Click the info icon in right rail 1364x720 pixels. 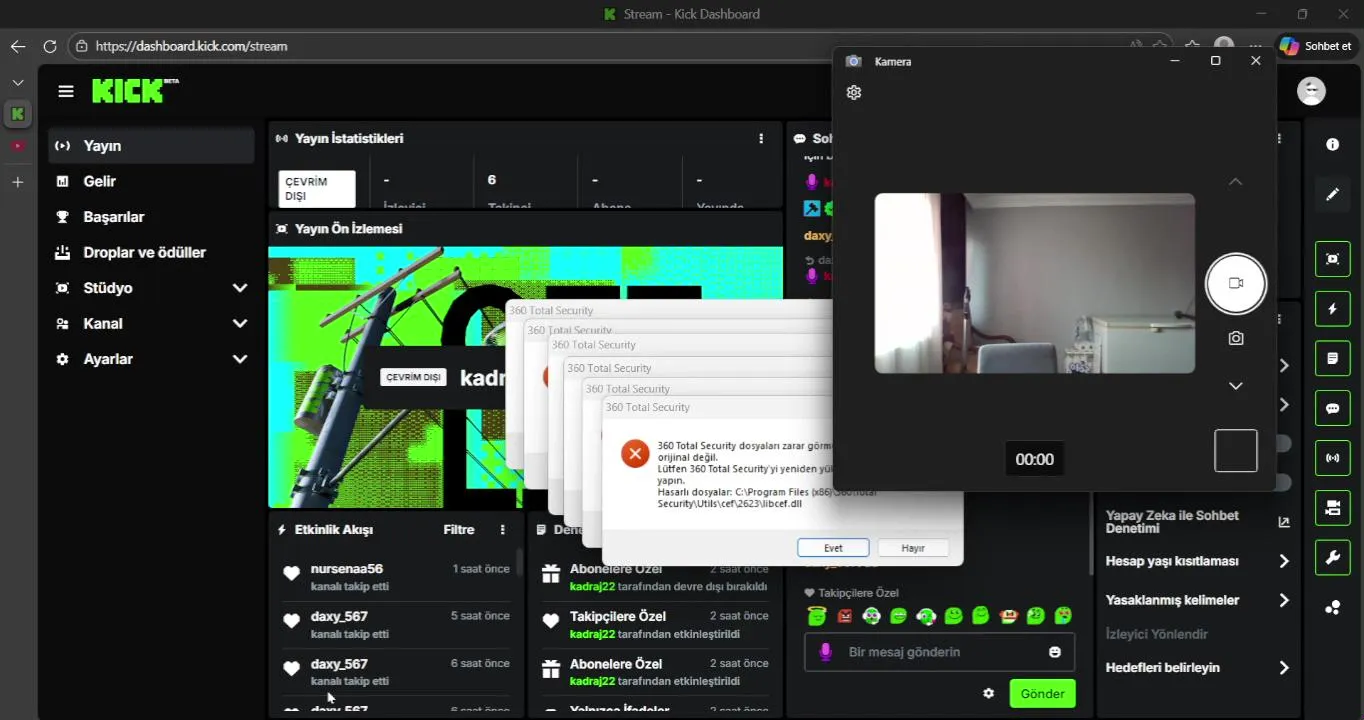tap(1332, 145)
